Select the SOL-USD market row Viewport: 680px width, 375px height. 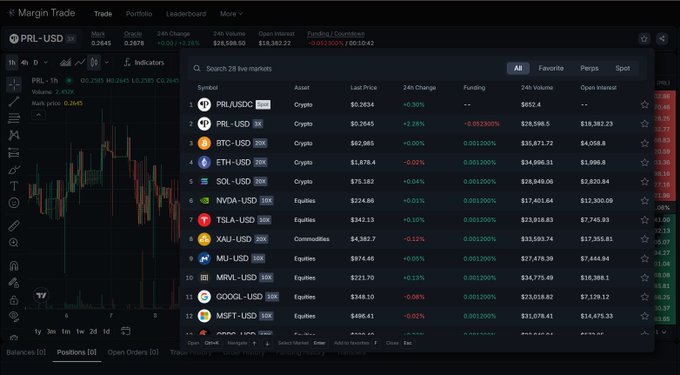click(417, 181)
